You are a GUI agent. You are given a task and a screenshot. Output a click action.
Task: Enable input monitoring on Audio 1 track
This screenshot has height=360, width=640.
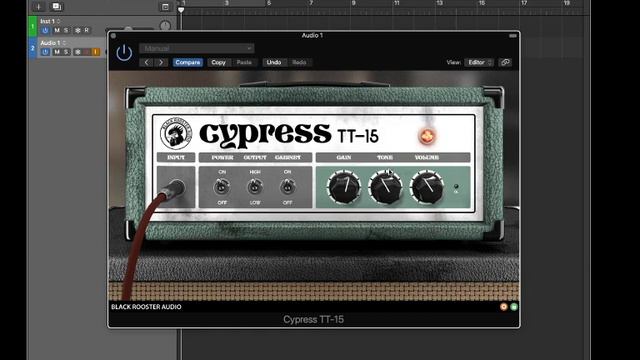pos(96,52)
